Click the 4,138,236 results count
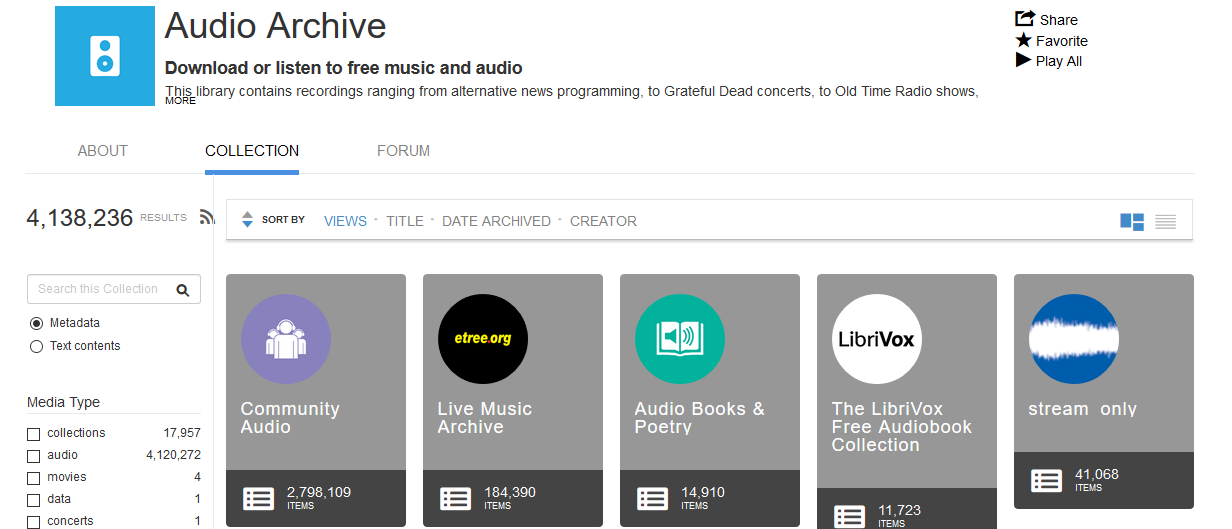The height and width of the screenshot is (529, 1232). (x=80, y=218)
